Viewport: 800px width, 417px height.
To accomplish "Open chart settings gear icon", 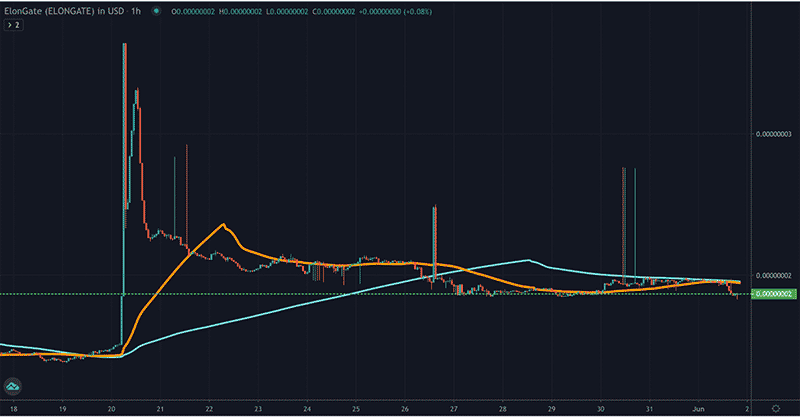I will point(776,409).
